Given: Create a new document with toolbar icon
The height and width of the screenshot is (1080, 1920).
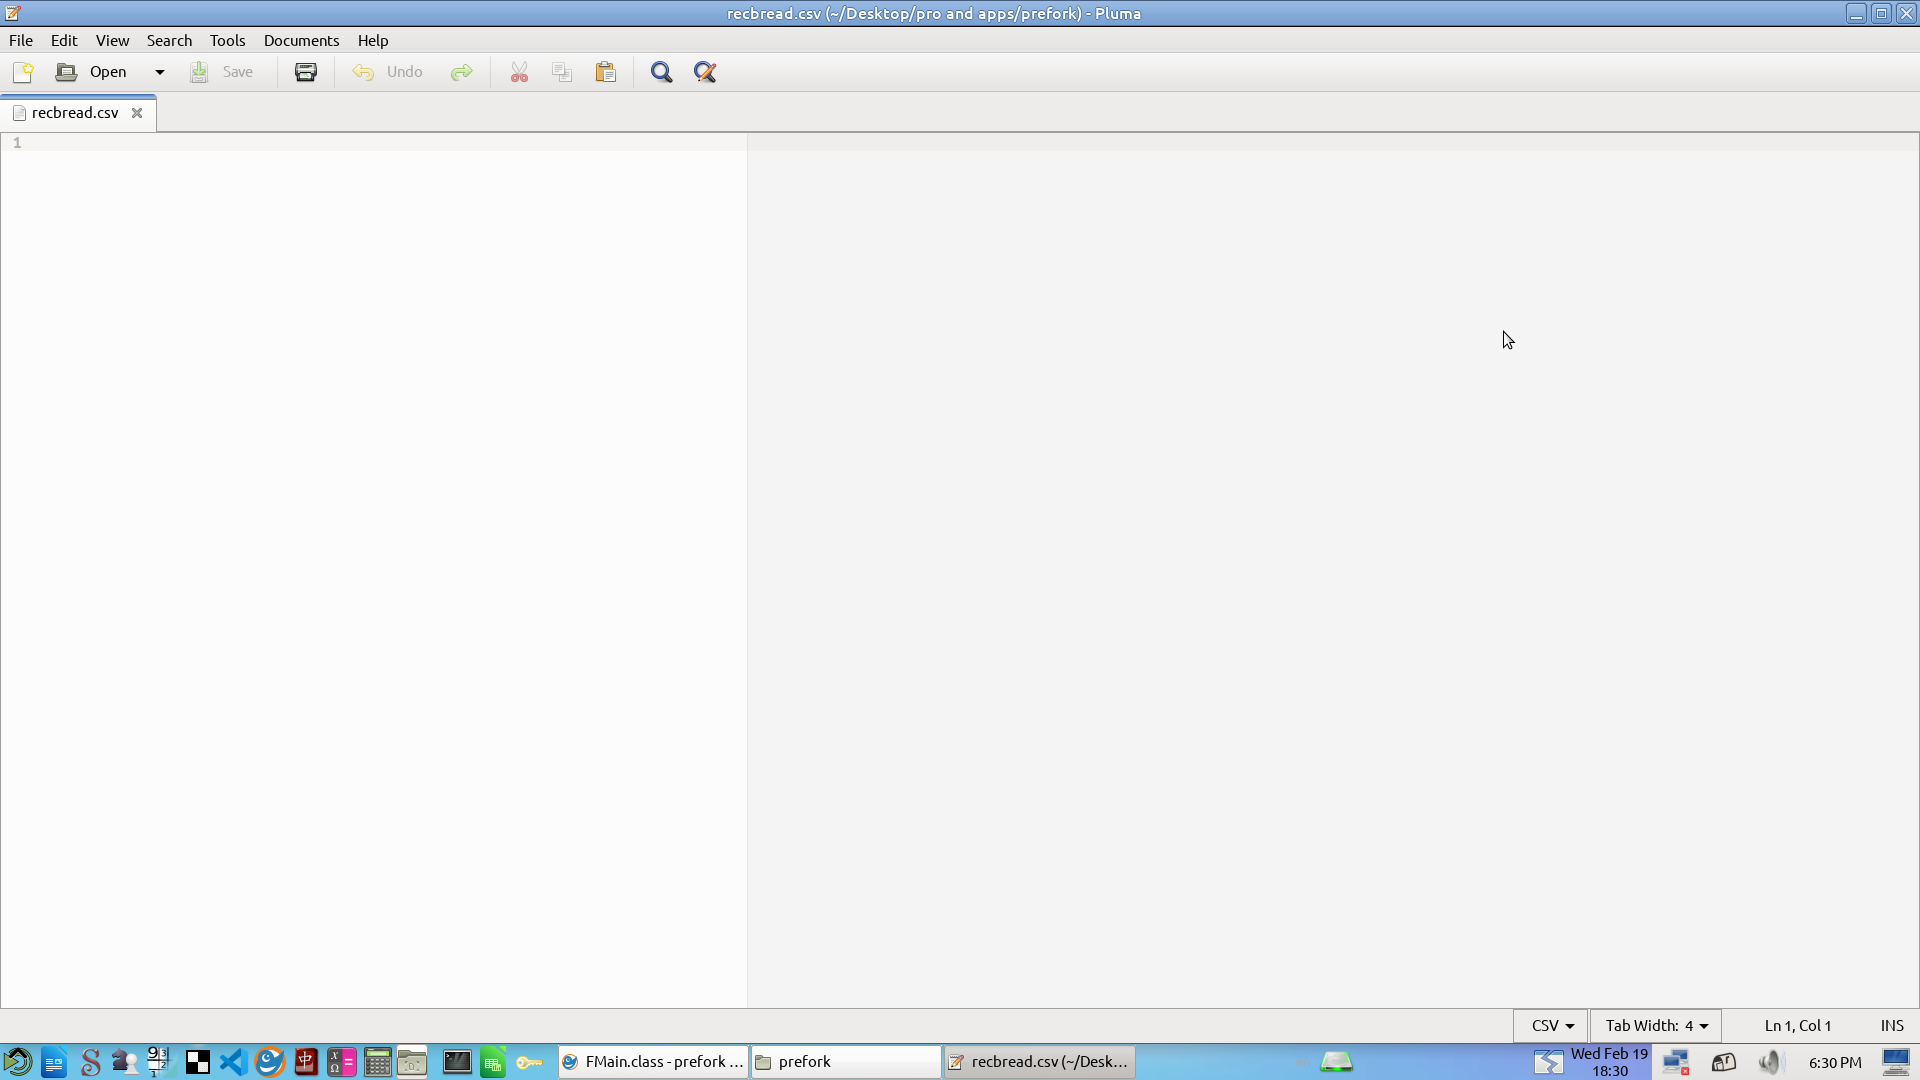Looking at the screenshot, I should (23, 72).
